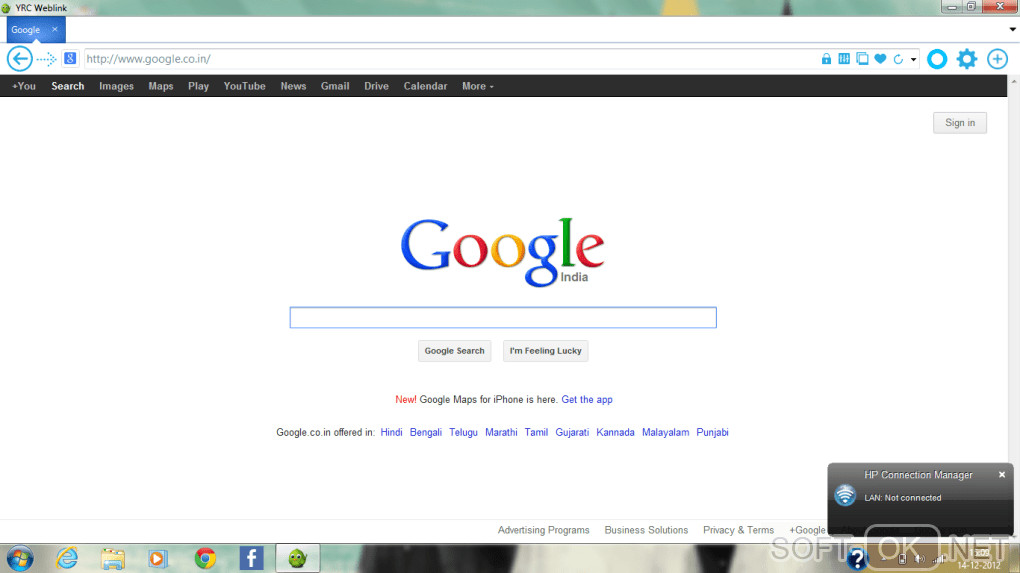This screenshot has width=1020, height=573.
Task: Click the Google Search button
Action: (x=455, y=351)
